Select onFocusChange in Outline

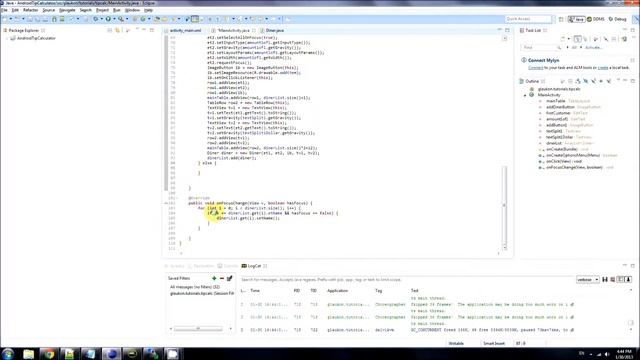click(x=574, y=167)
